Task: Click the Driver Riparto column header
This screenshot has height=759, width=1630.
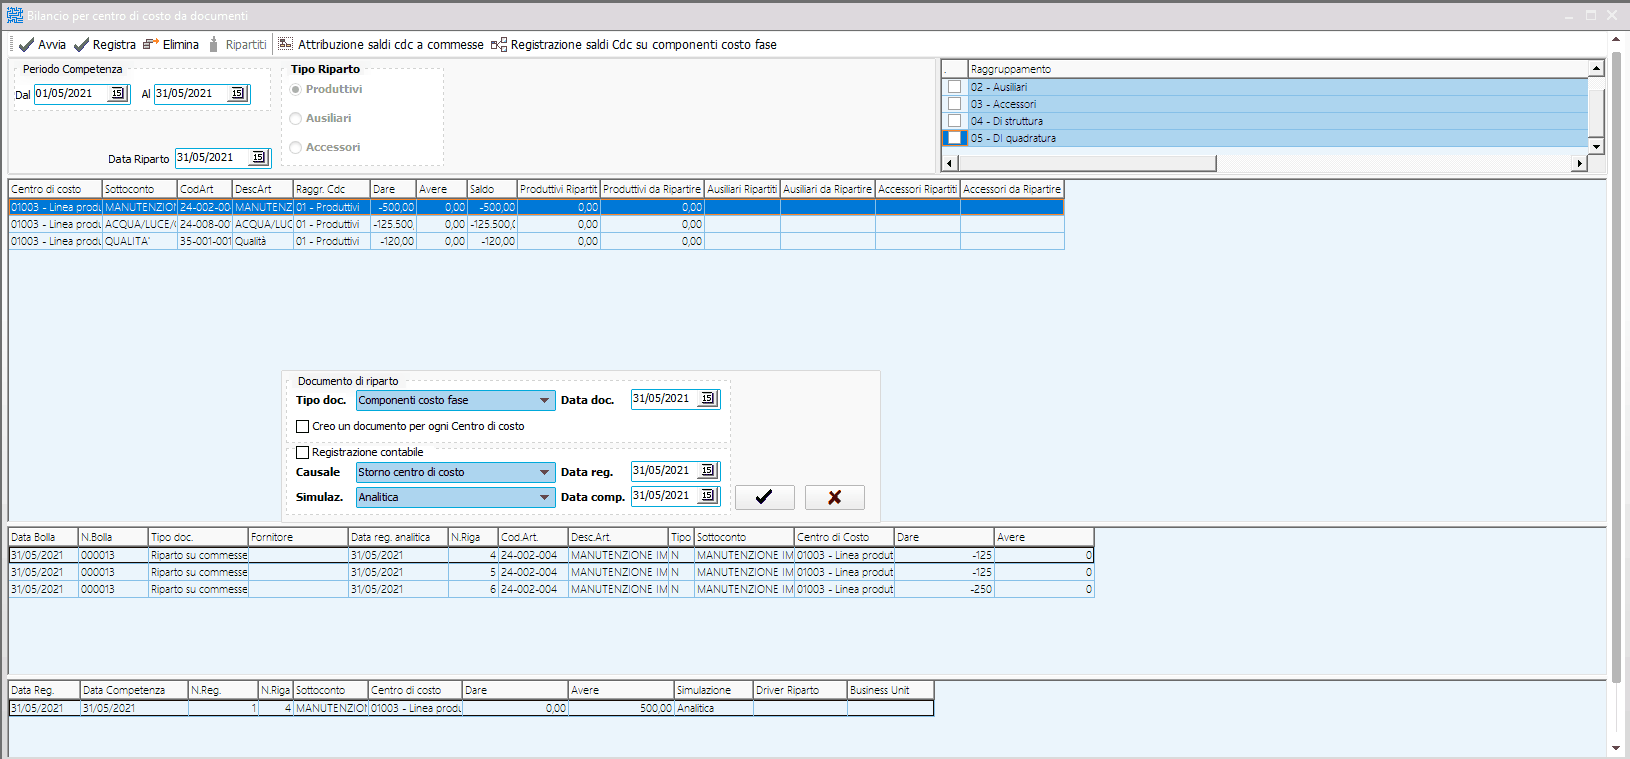Action: point(800,690)
